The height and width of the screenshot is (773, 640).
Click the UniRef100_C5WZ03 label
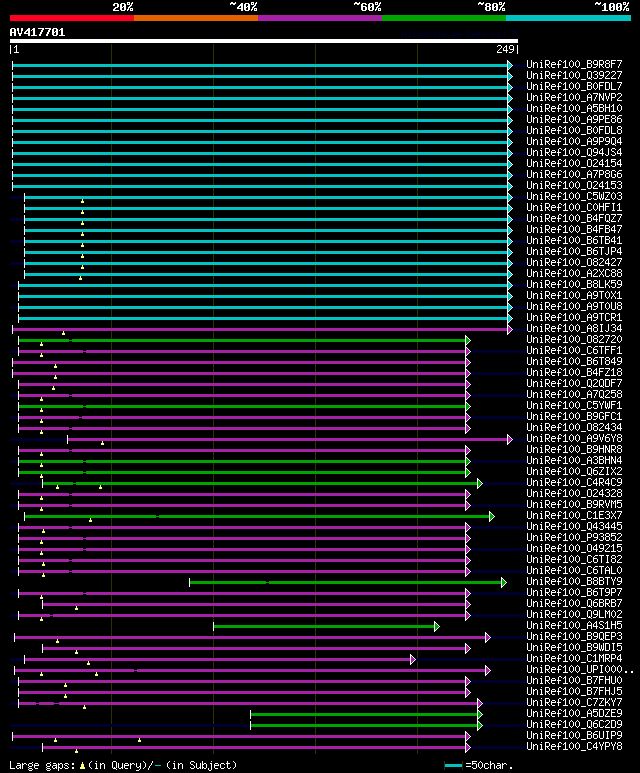[574, 196]
